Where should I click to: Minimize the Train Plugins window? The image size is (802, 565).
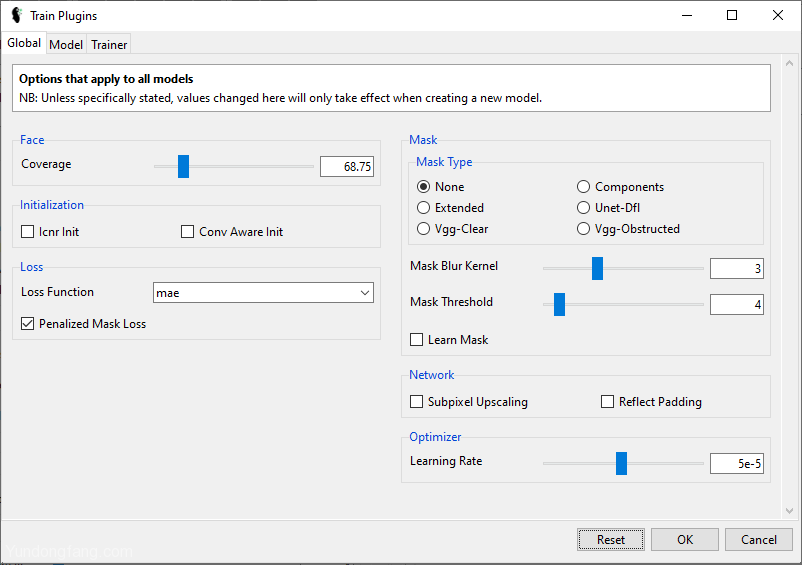coord(687,15)
